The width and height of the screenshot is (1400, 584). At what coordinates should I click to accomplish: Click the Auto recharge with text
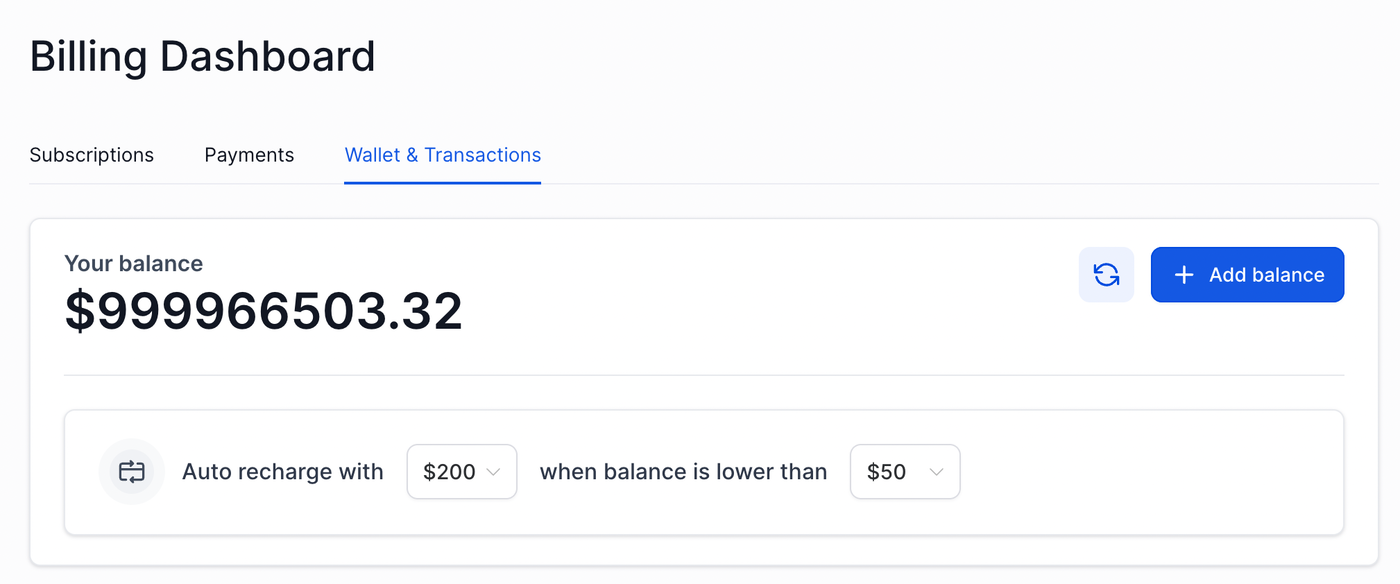click(x=283, y=472)
